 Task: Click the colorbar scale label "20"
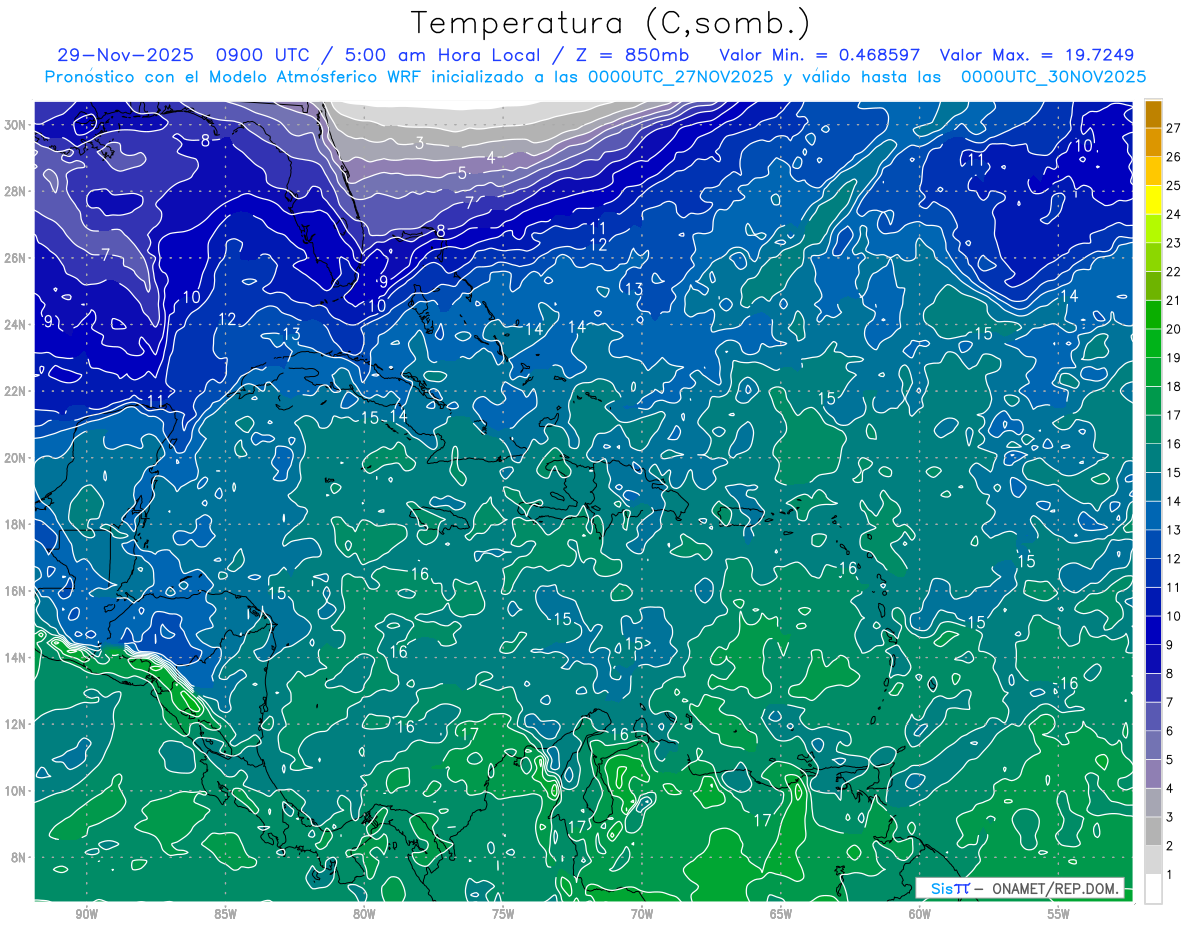coord(1173,329)
